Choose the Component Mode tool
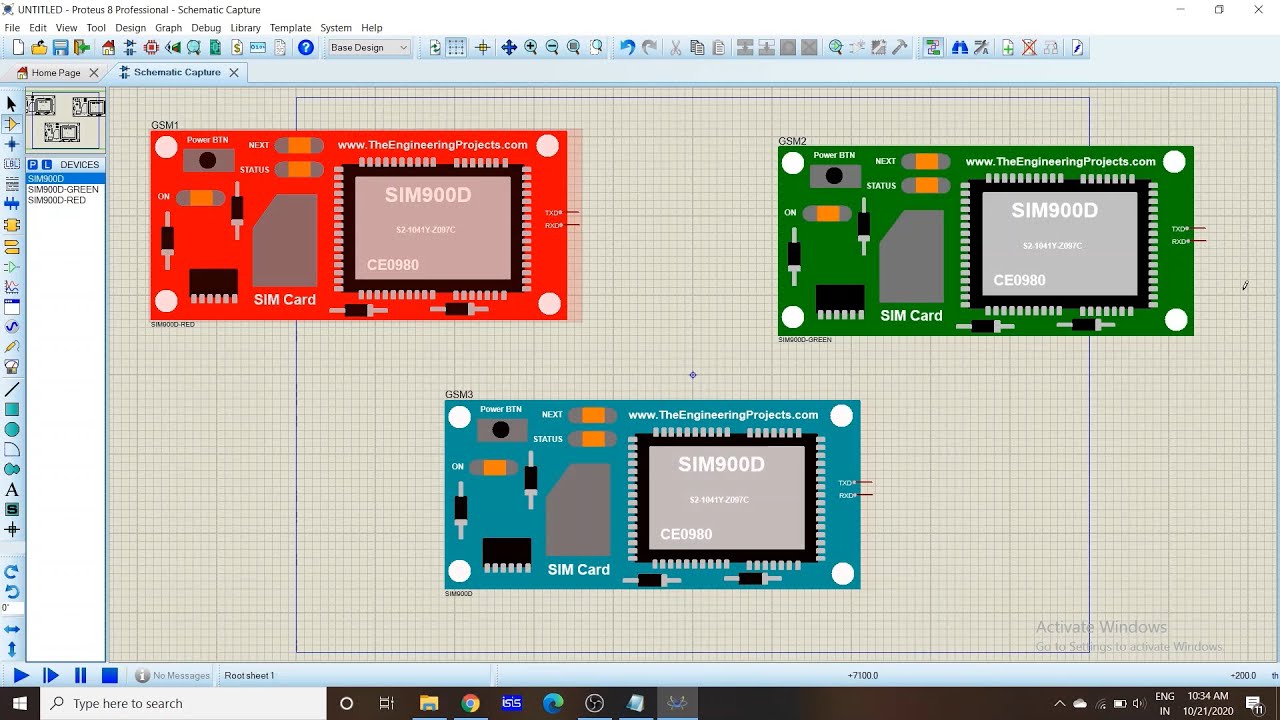This screenshot has width=1280, height=720. coord(12,124)
